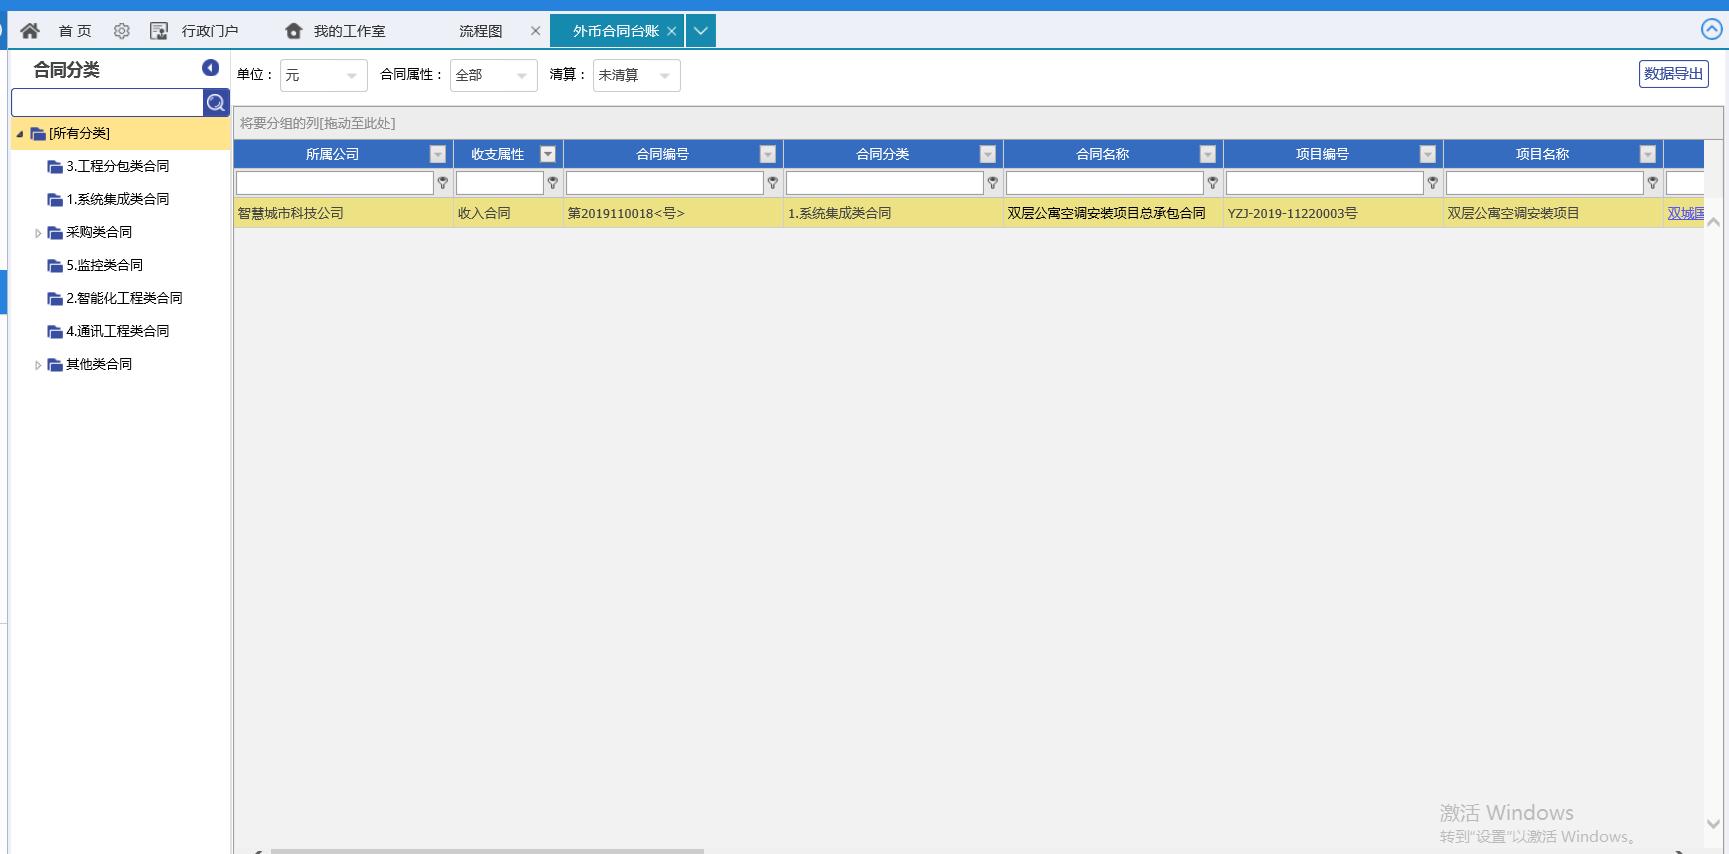Viewport: 1729px width, 854px height.
Task: Open the 我的工作室 tab
Action: tap(349, 31)
